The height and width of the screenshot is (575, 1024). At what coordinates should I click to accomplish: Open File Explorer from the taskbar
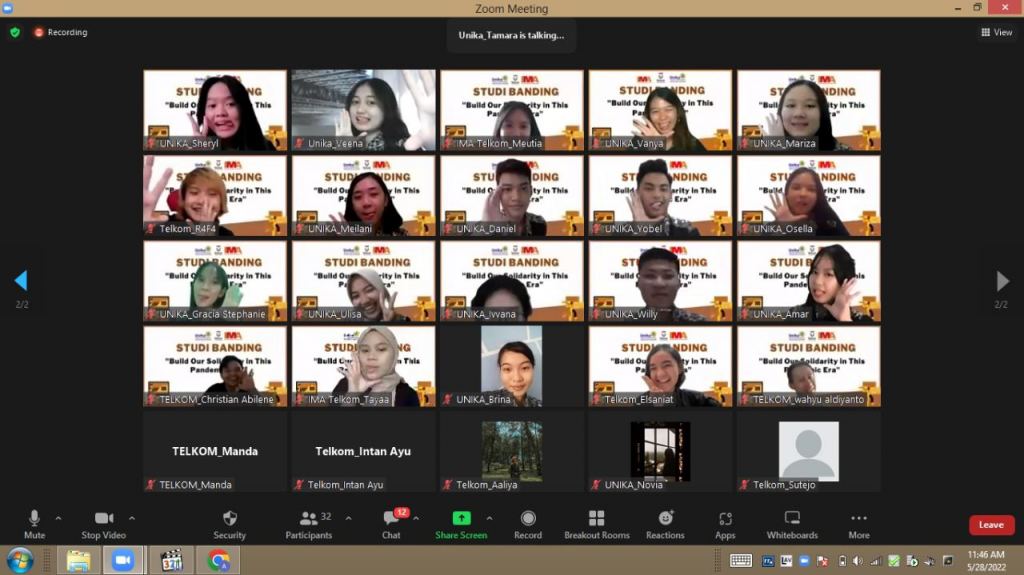coord(78,561)
